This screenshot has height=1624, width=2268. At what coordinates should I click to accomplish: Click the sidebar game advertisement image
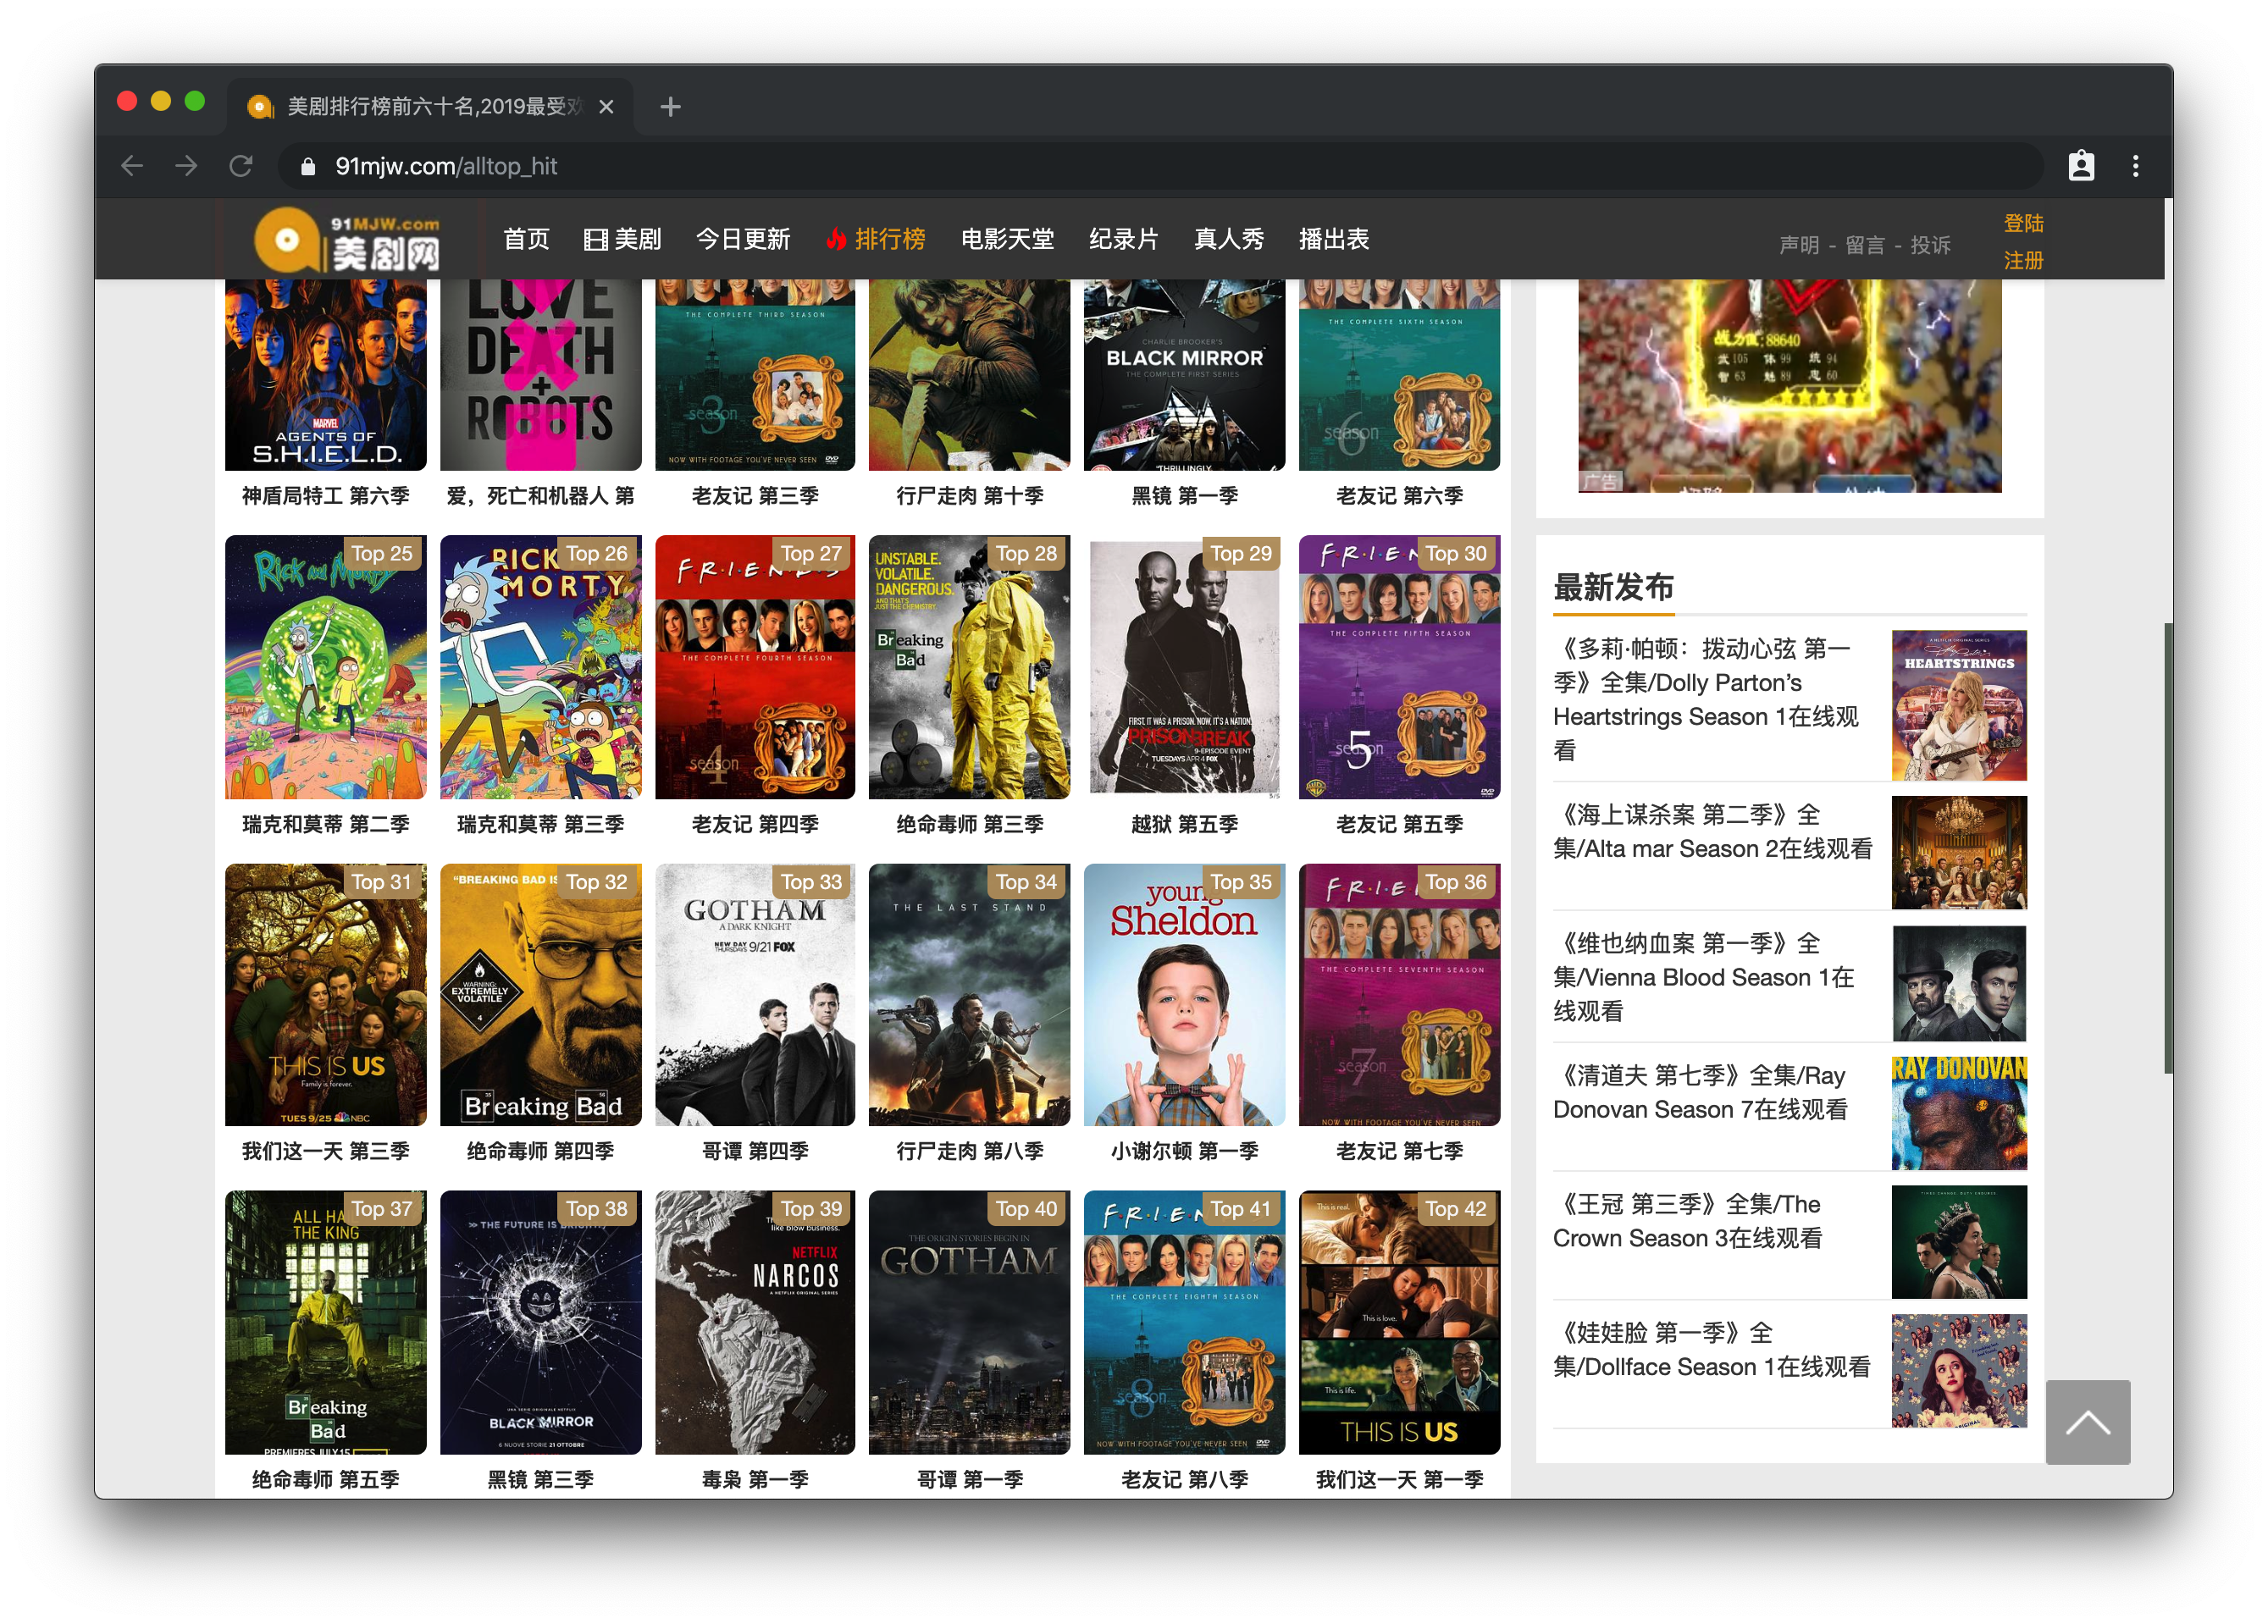[1789, 386]
